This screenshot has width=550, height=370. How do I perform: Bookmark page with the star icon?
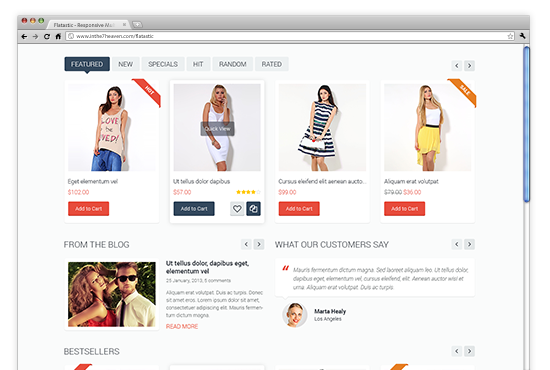[510, 36]
